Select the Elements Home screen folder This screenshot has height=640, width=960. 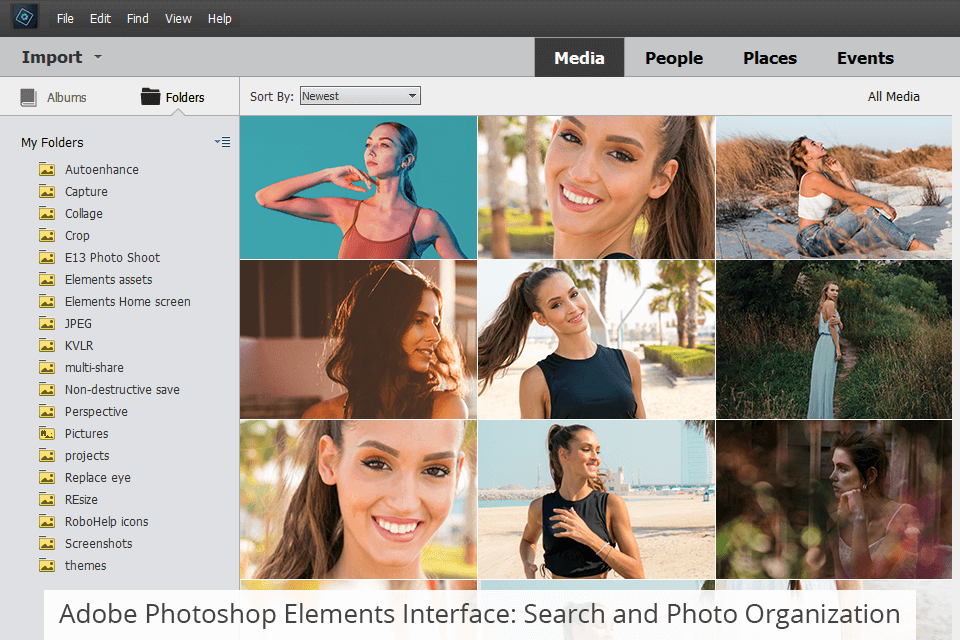pos(127,302)
